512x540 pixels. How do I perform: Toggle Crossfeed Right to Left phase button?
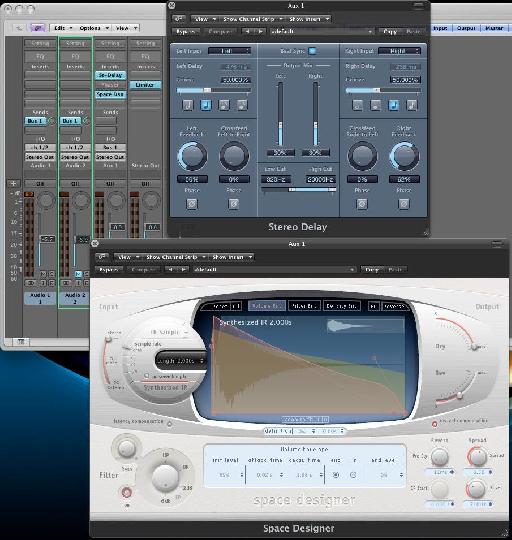click(x=362, y=204)
